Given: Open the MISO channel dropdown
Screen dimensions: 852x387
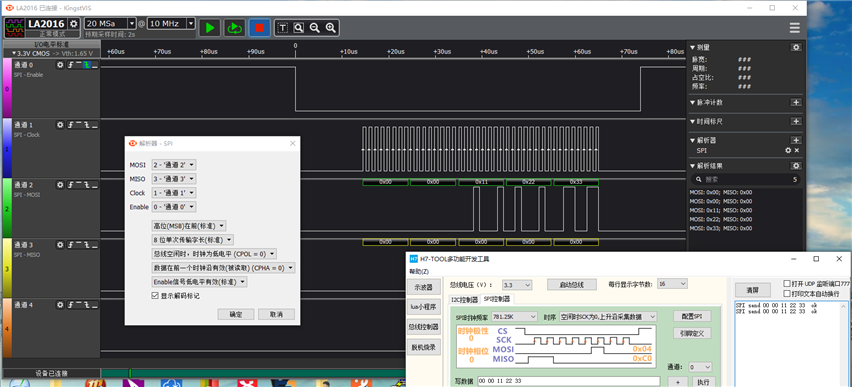Looking at the screenshot, I should (x=174, y=179).
